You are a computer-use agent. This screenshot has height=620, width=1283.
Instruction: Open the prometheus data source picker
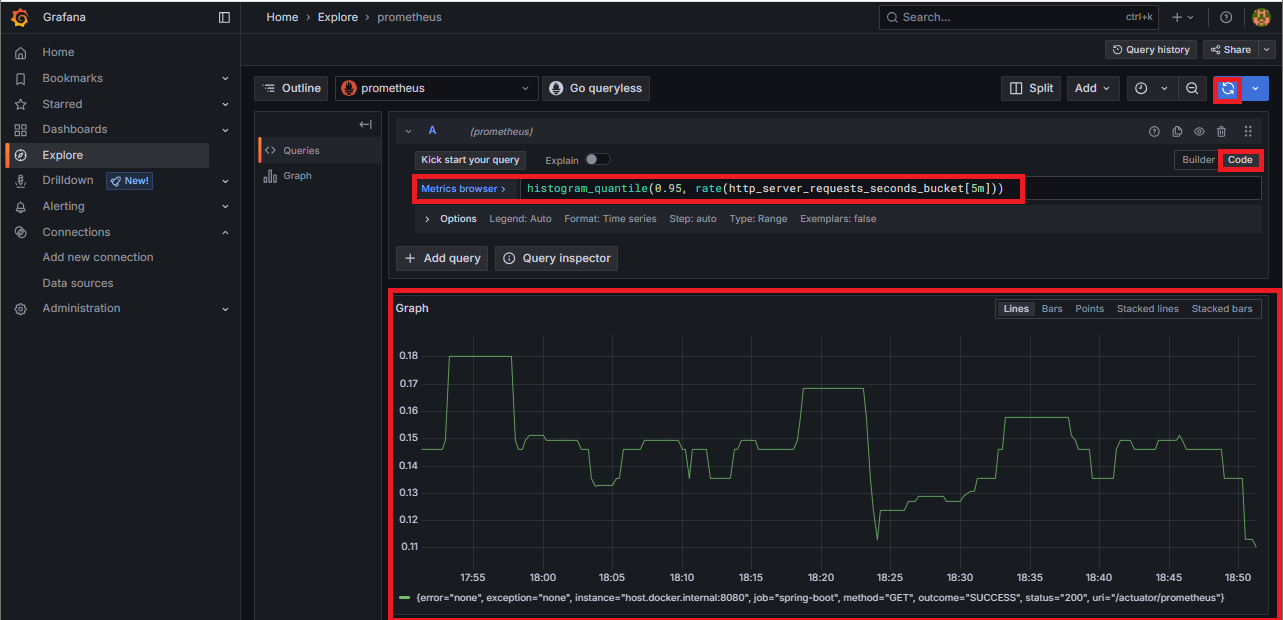pos(437,88)
